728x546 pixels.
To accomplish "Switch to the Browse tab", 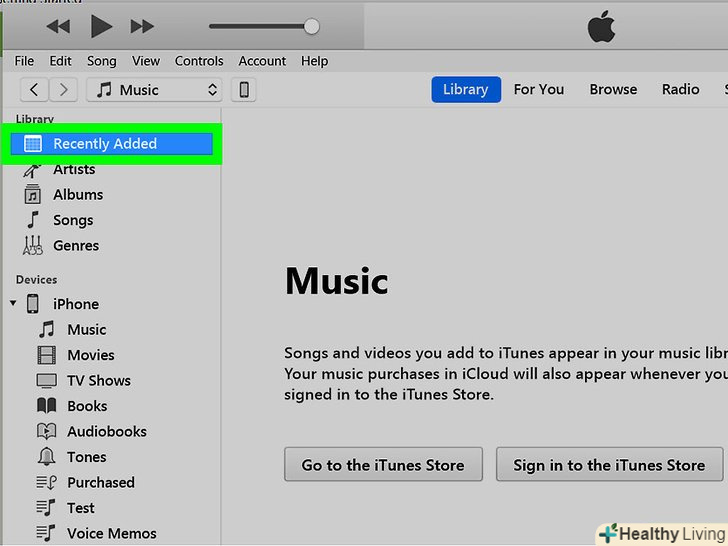I will coord(613,89).
